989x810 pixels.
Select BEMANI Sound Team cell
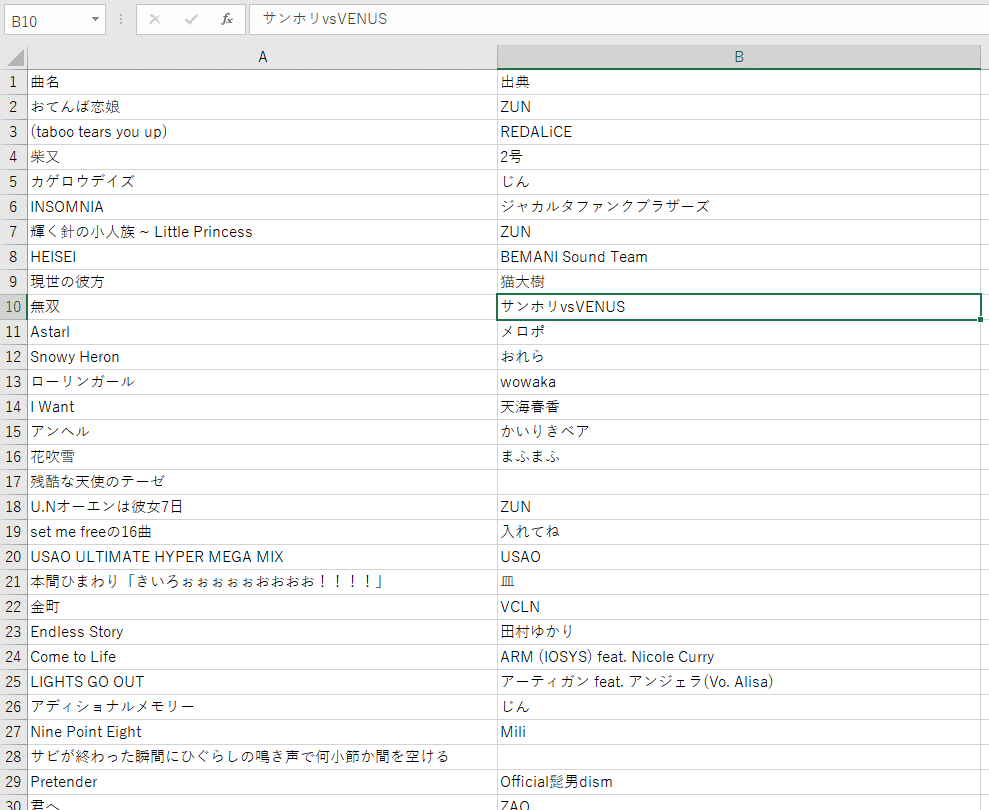pos(739,257)
